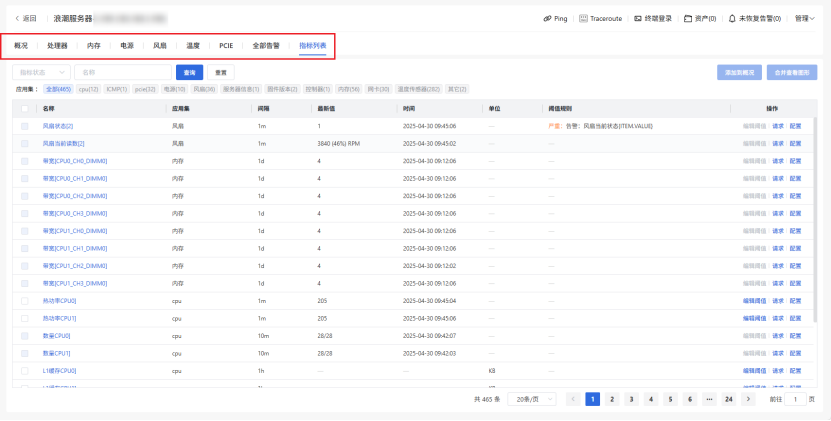Filter by 网卡(30) tag
The height and width of the screenshot is (421, 831).
click(x=378, y=89)
